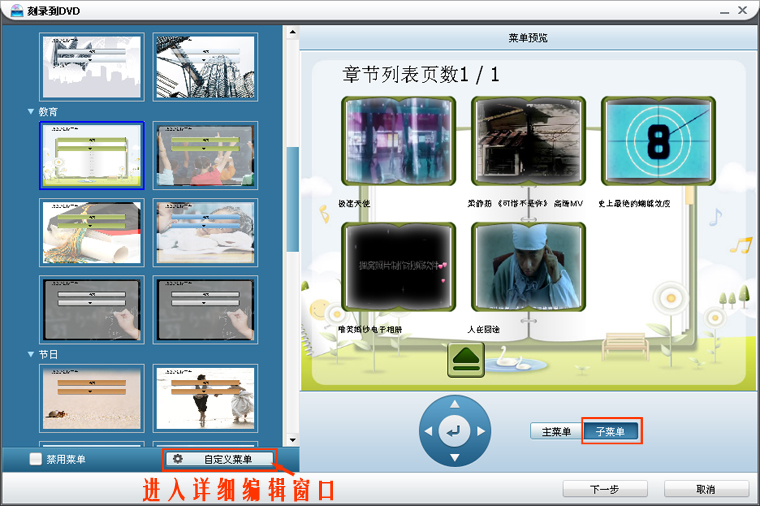Minimize the 刻录到DVD window
This screenshot has width=760, height=506.
[724, 11]
